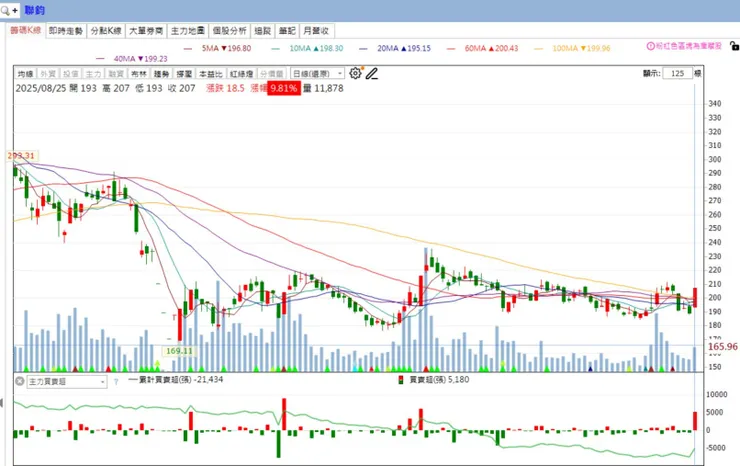Click the 粉紅色區塊為重壓股 pink notice link
This screenshot has width=740, height=466.
[689, 46]
